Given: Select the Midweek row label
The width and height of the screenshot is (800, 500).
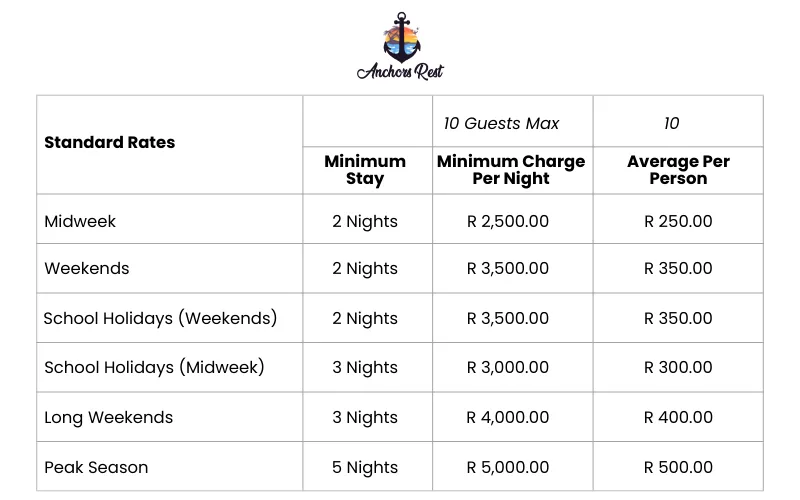Looking at the screenshot, I should click(80, 221).
